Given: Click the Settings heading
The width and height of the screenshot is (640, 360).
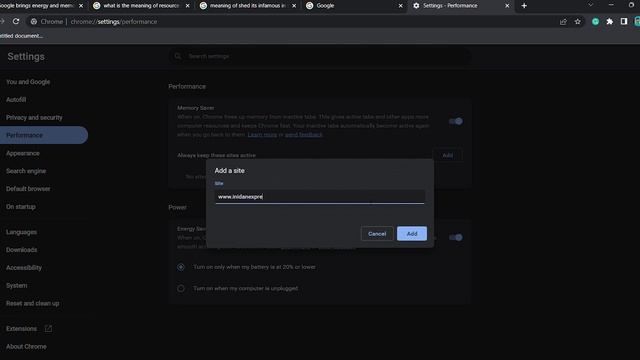Looking at the screenshot, I should (x=26, y=57).
